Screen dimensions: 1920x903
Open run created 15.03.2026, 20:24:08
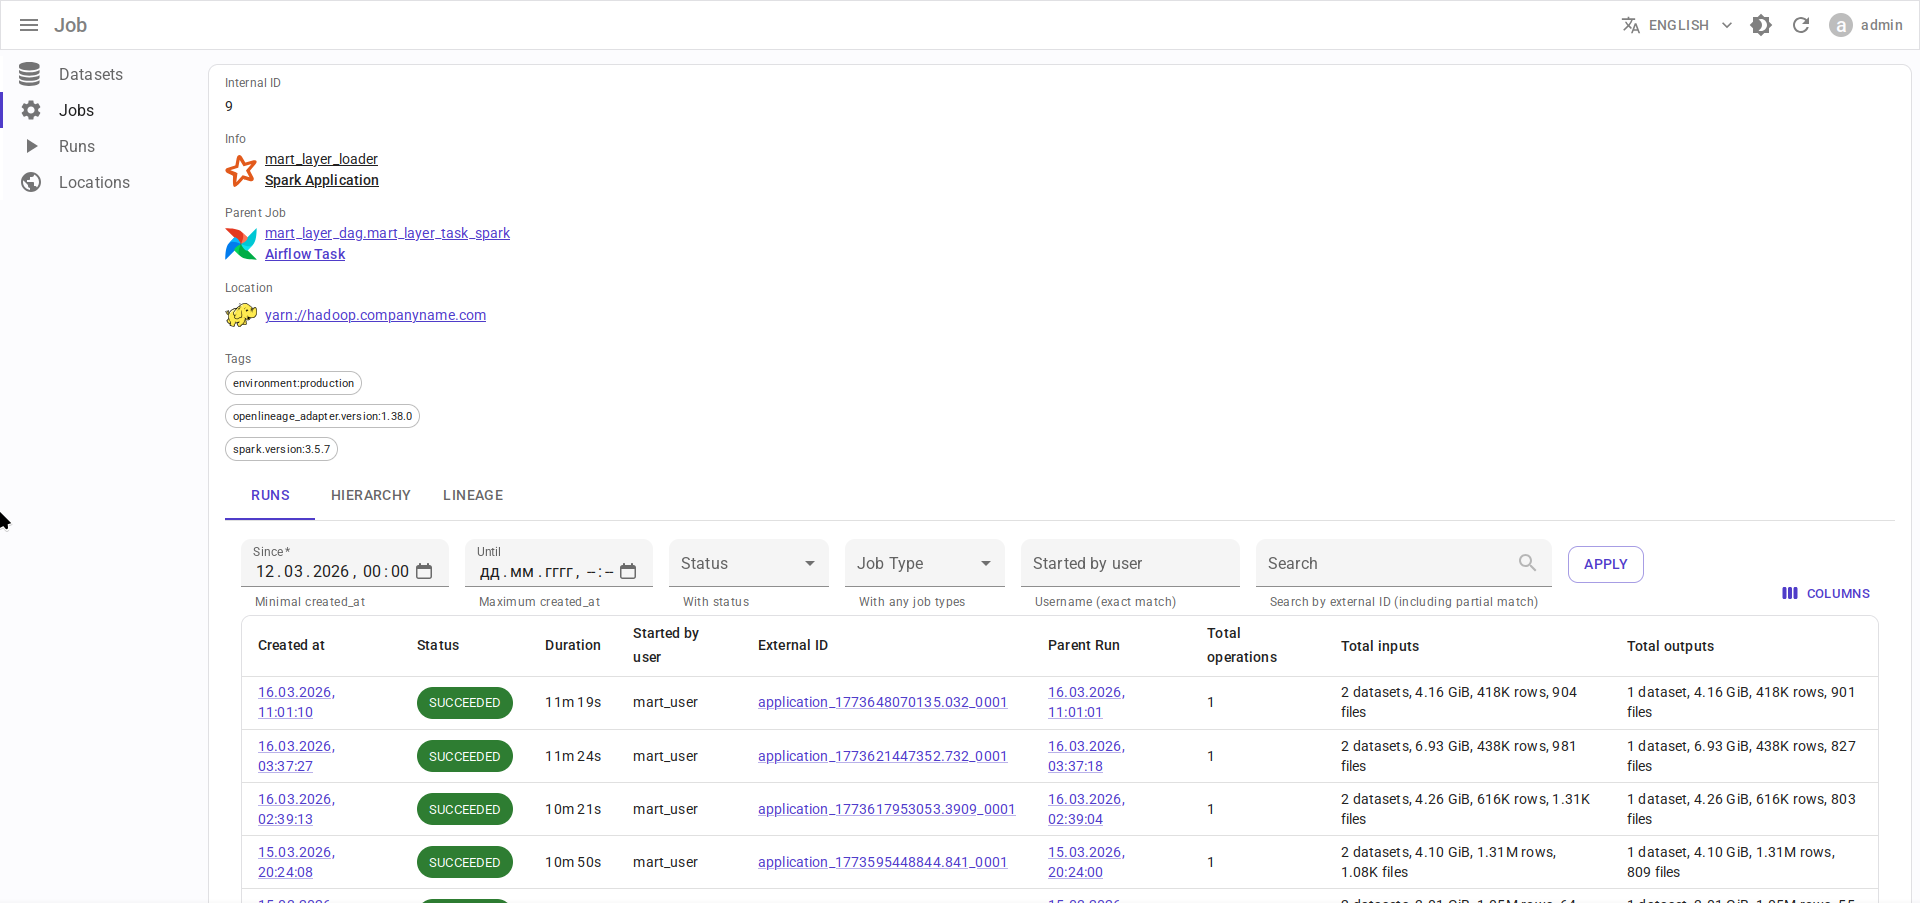pyautogui.click(x=296, y=862)
